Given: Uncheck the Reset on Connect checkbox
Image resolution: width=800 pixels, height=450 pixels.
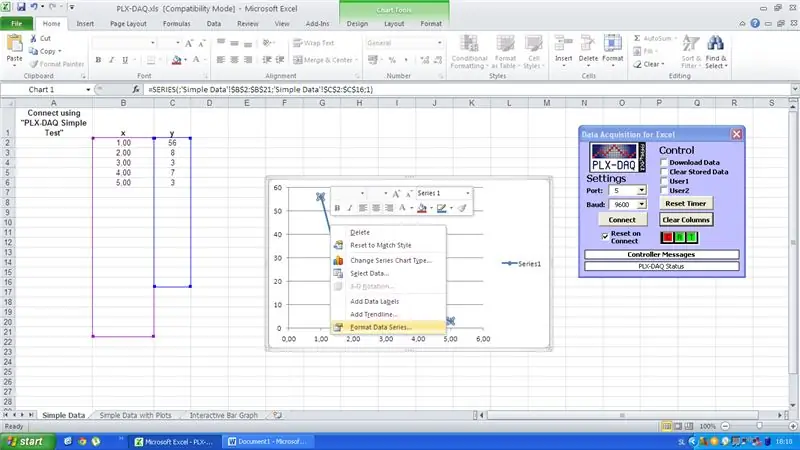Looking at the screenshot, I should (605, 236).
